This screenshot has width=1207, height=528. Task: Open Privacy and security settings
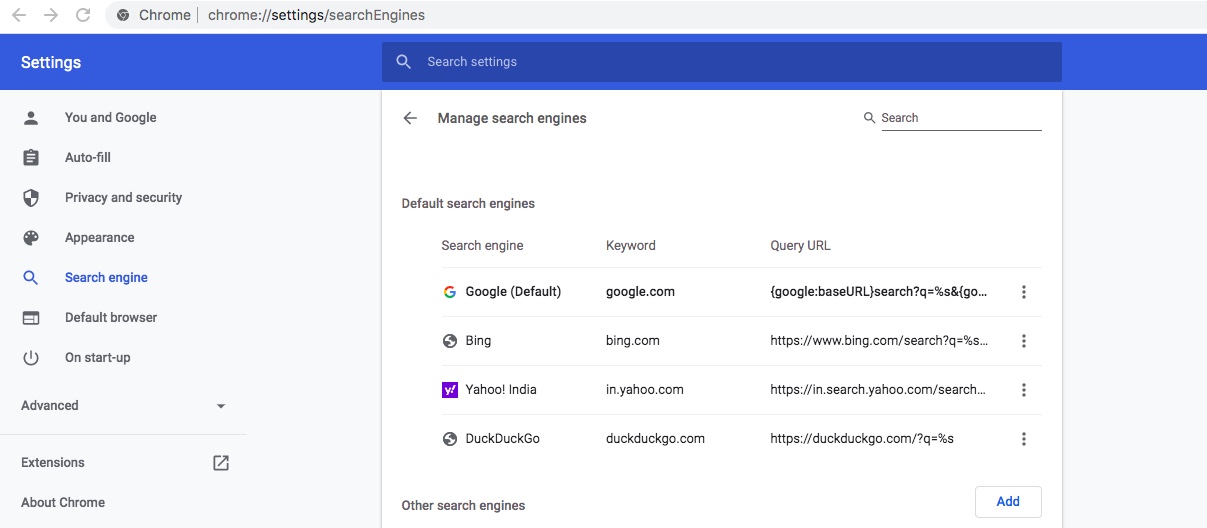(123, 197)
